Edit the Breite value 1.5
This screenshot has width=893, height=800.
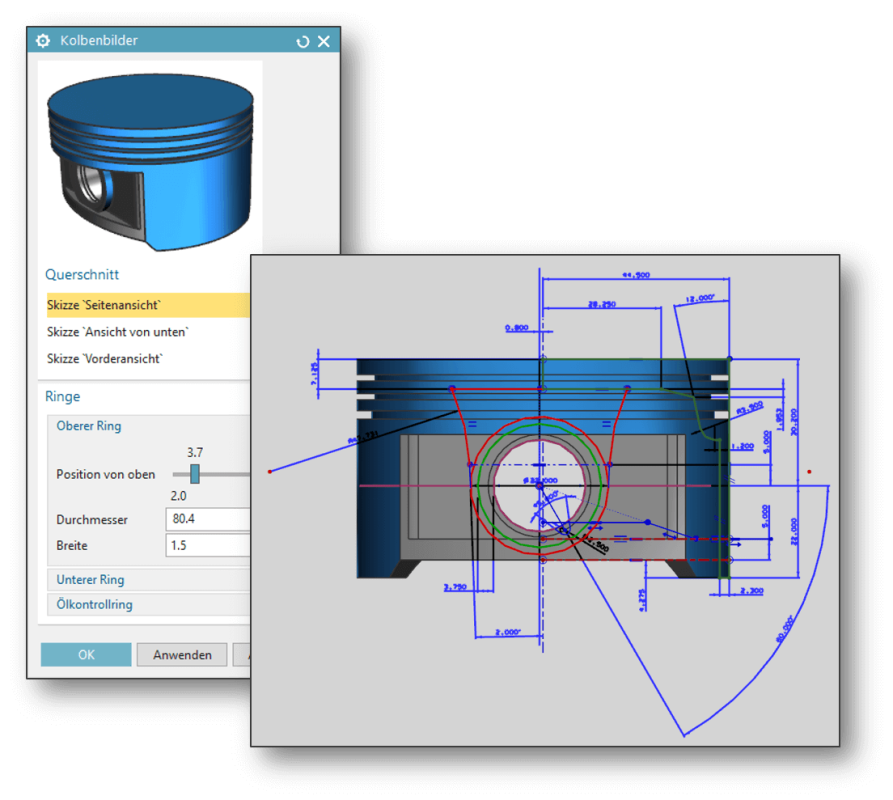click(200, 544)
